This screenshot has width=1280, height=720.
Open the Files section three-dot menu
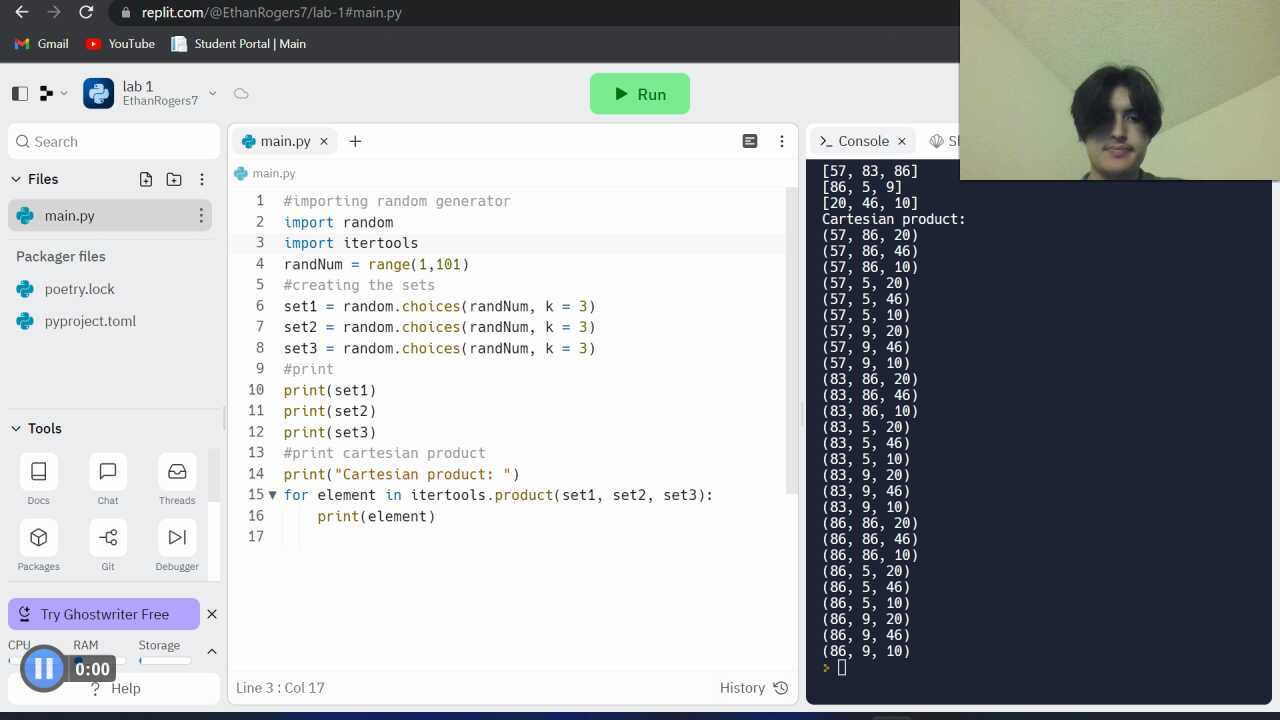pyautogui.click(x=202, y=179)
